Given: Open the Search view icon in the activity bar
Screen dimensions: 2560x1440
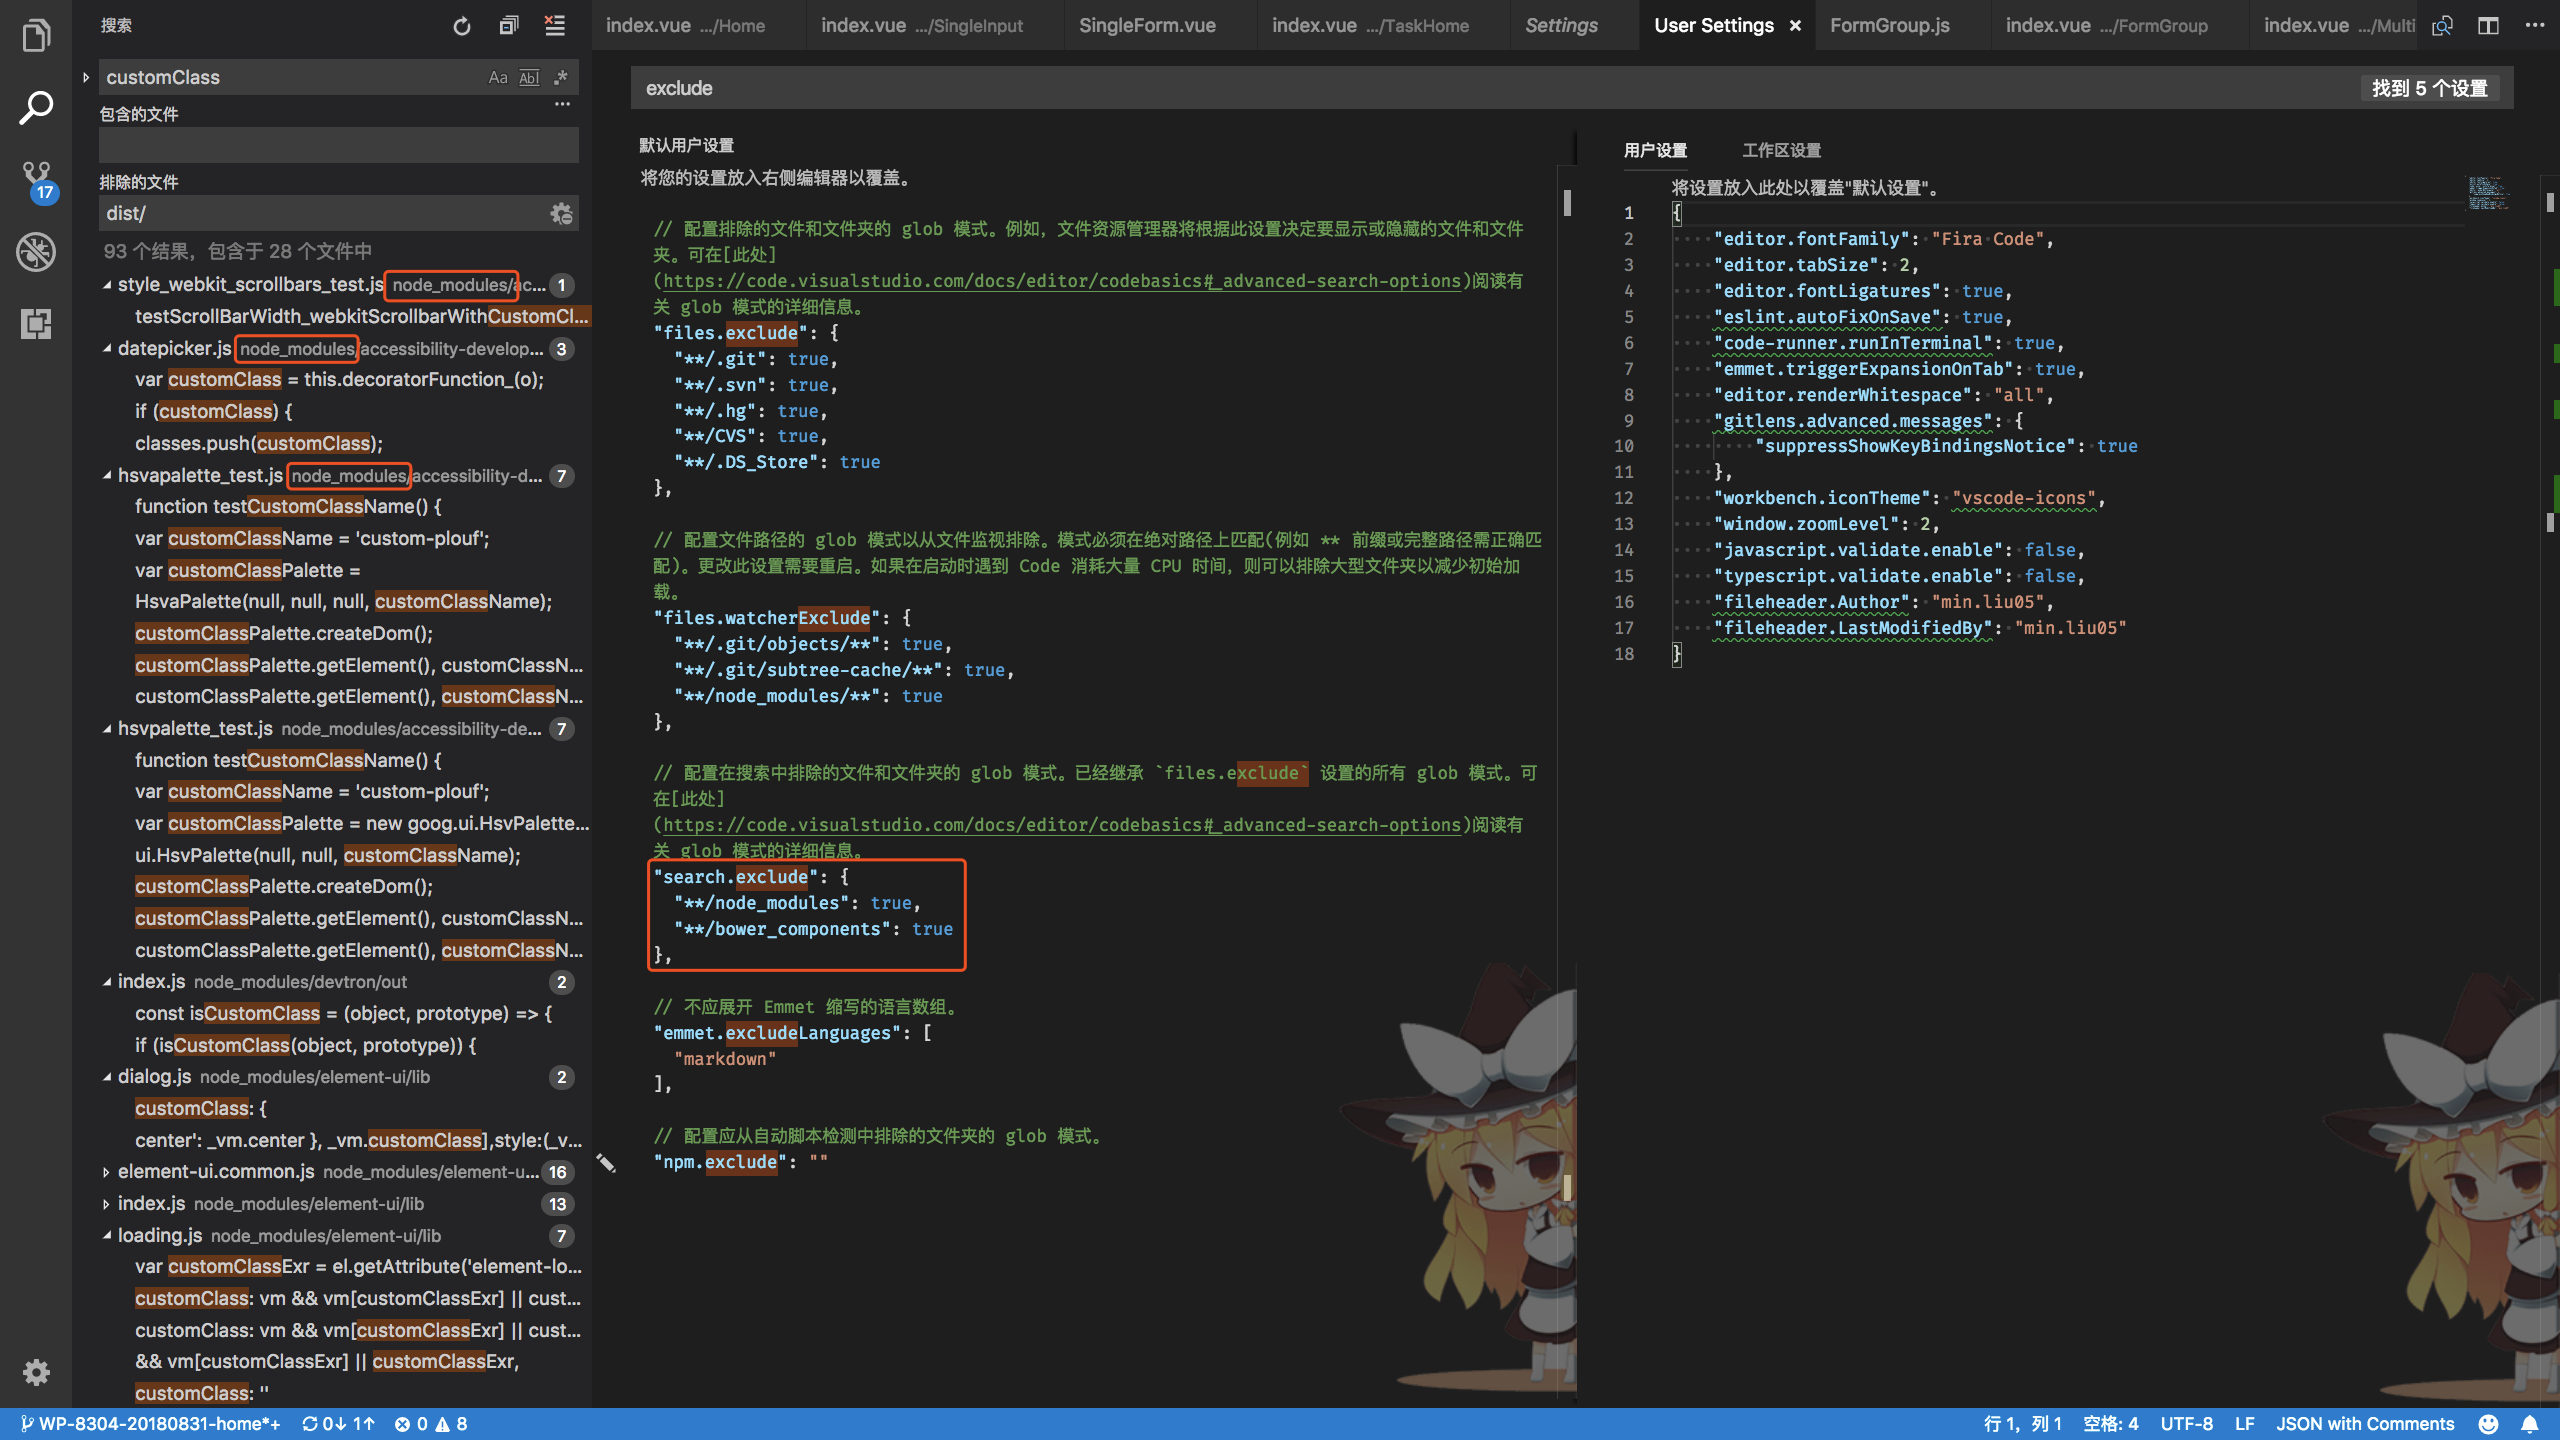Looking at the screenshot, I should (x=36, y=108).
